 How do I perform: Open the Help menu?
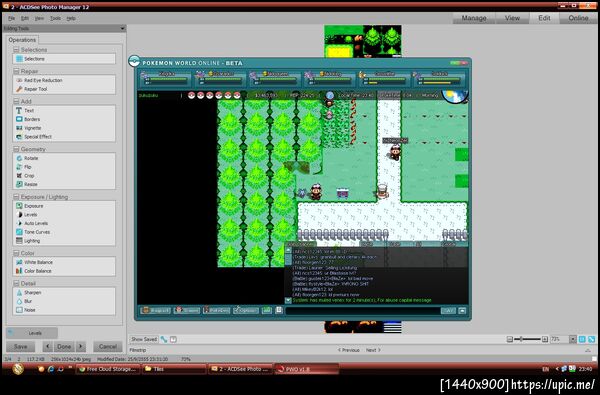tap(71, 18)
